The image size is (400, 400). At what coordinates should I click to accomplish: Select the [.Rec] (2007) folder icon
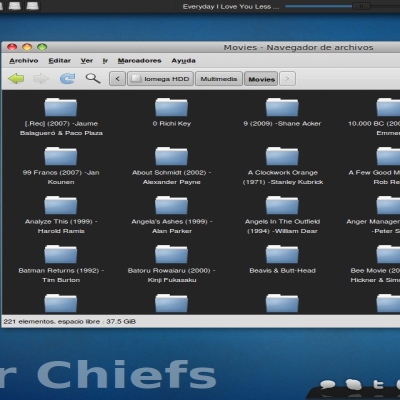pyautogui.click(x=61, y=107)
